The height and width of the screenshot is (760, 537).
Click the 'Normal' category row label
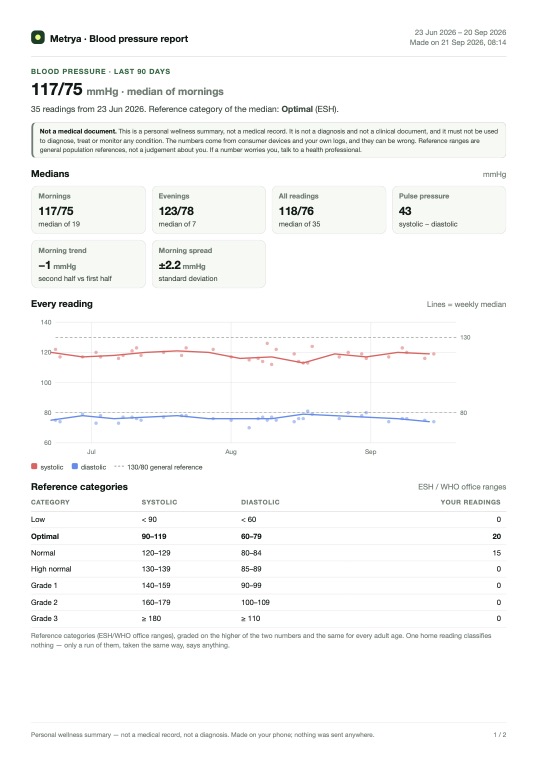[x=43, y=553]
